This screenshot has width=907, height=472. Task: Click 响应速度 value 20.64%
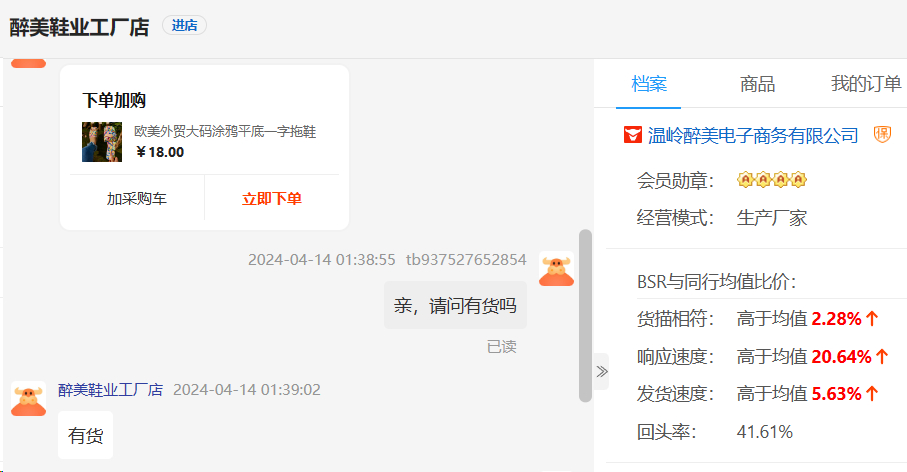(x=842, y=356)
